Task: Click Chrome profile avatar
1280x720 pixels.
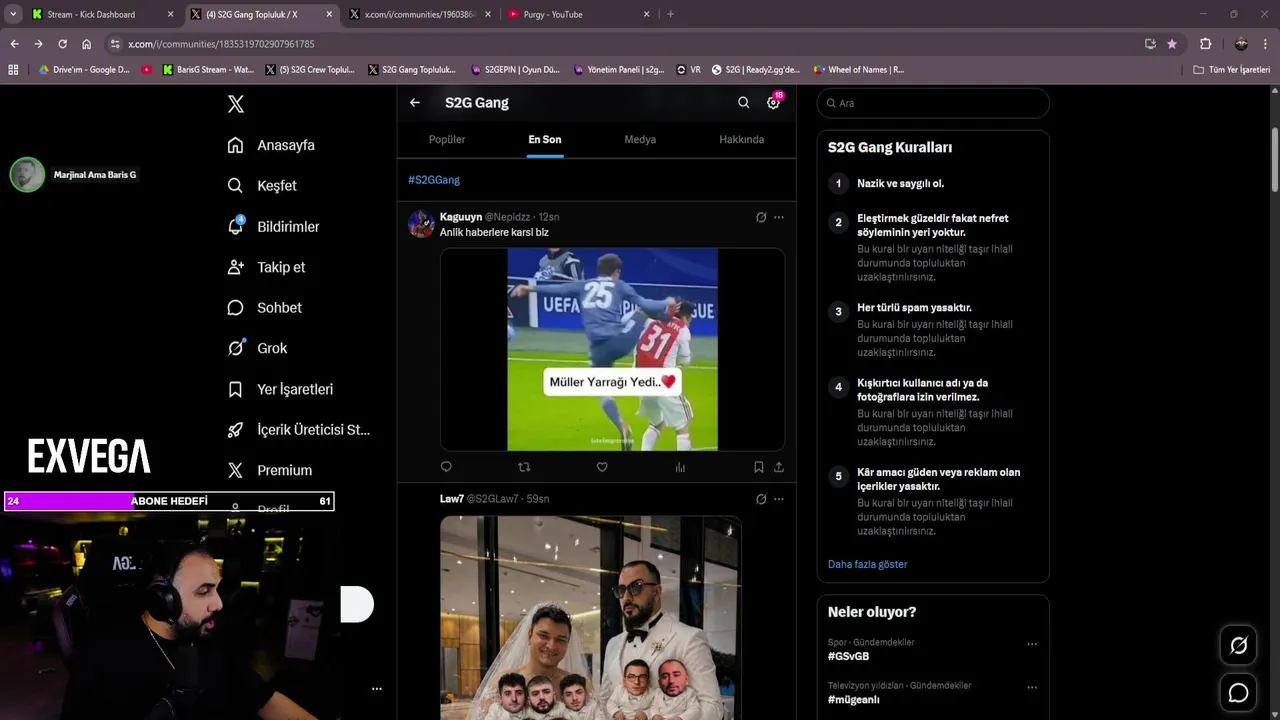Action: click(x=1241, y=44)
